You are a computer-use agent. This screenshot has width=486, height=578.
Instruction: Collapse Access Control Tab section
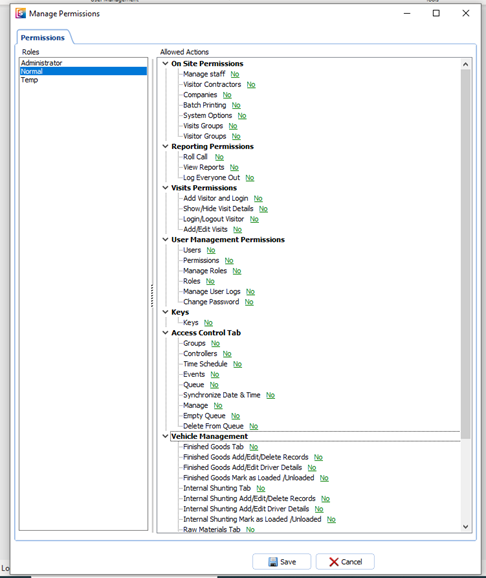pos(165,332)
